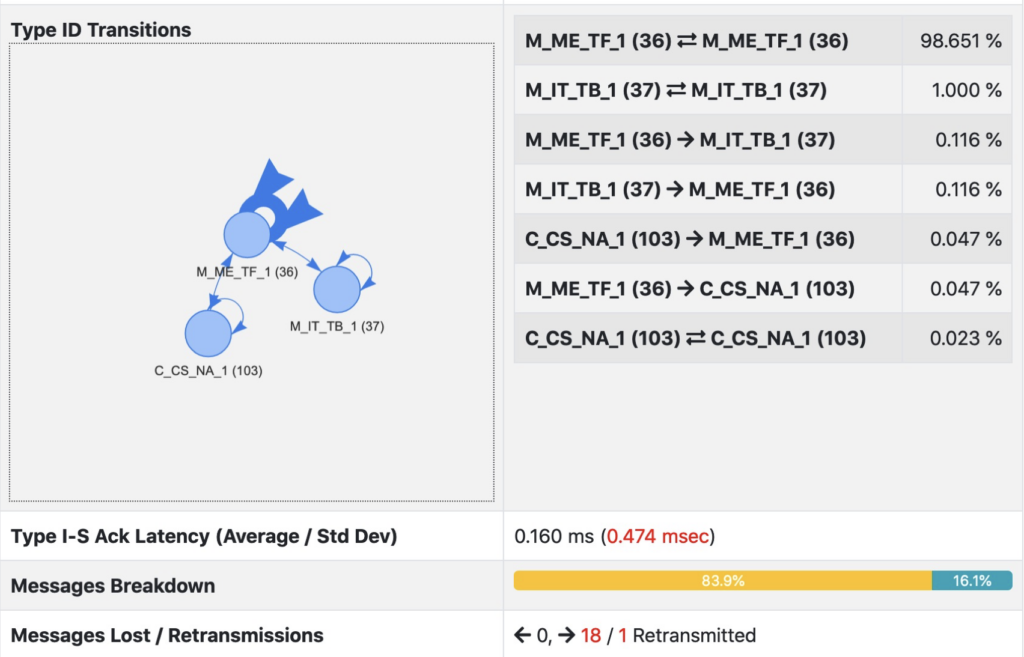
Task: Click the C_CS_NA_1 ⇄ C_CS_NA_1 transition row
Action: 763,338
